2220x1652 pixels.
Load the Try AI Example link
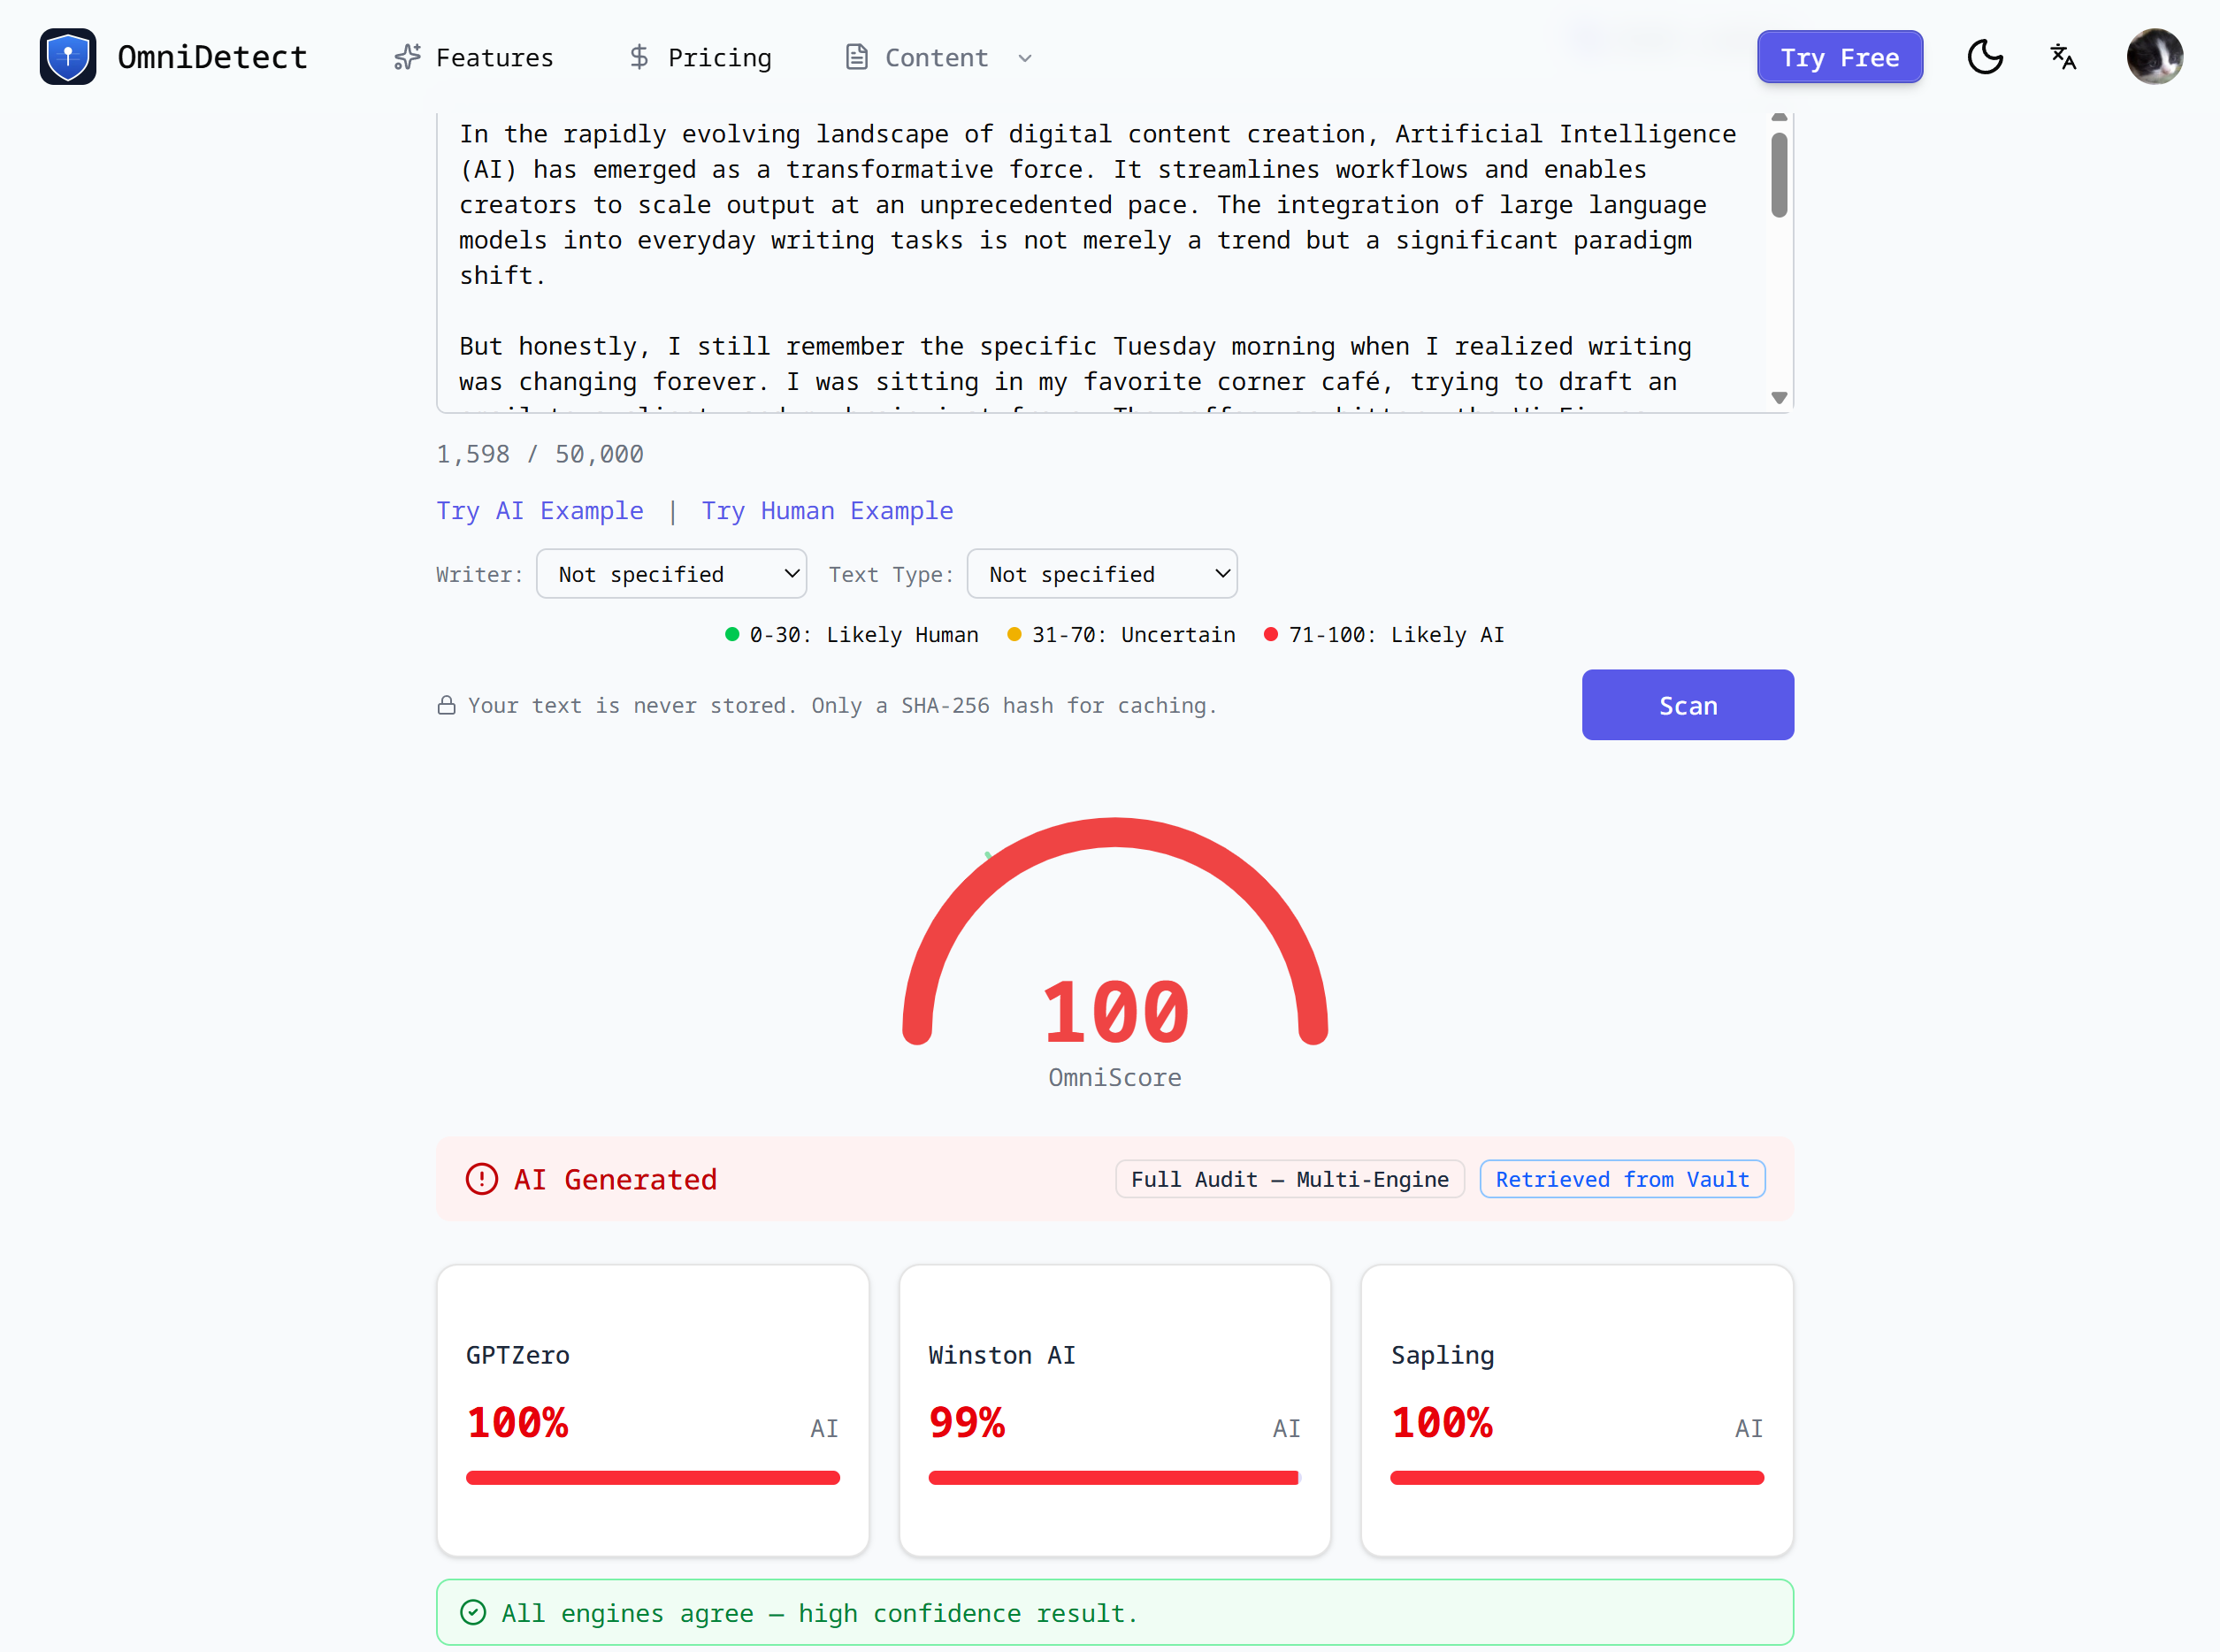point(540,511)
